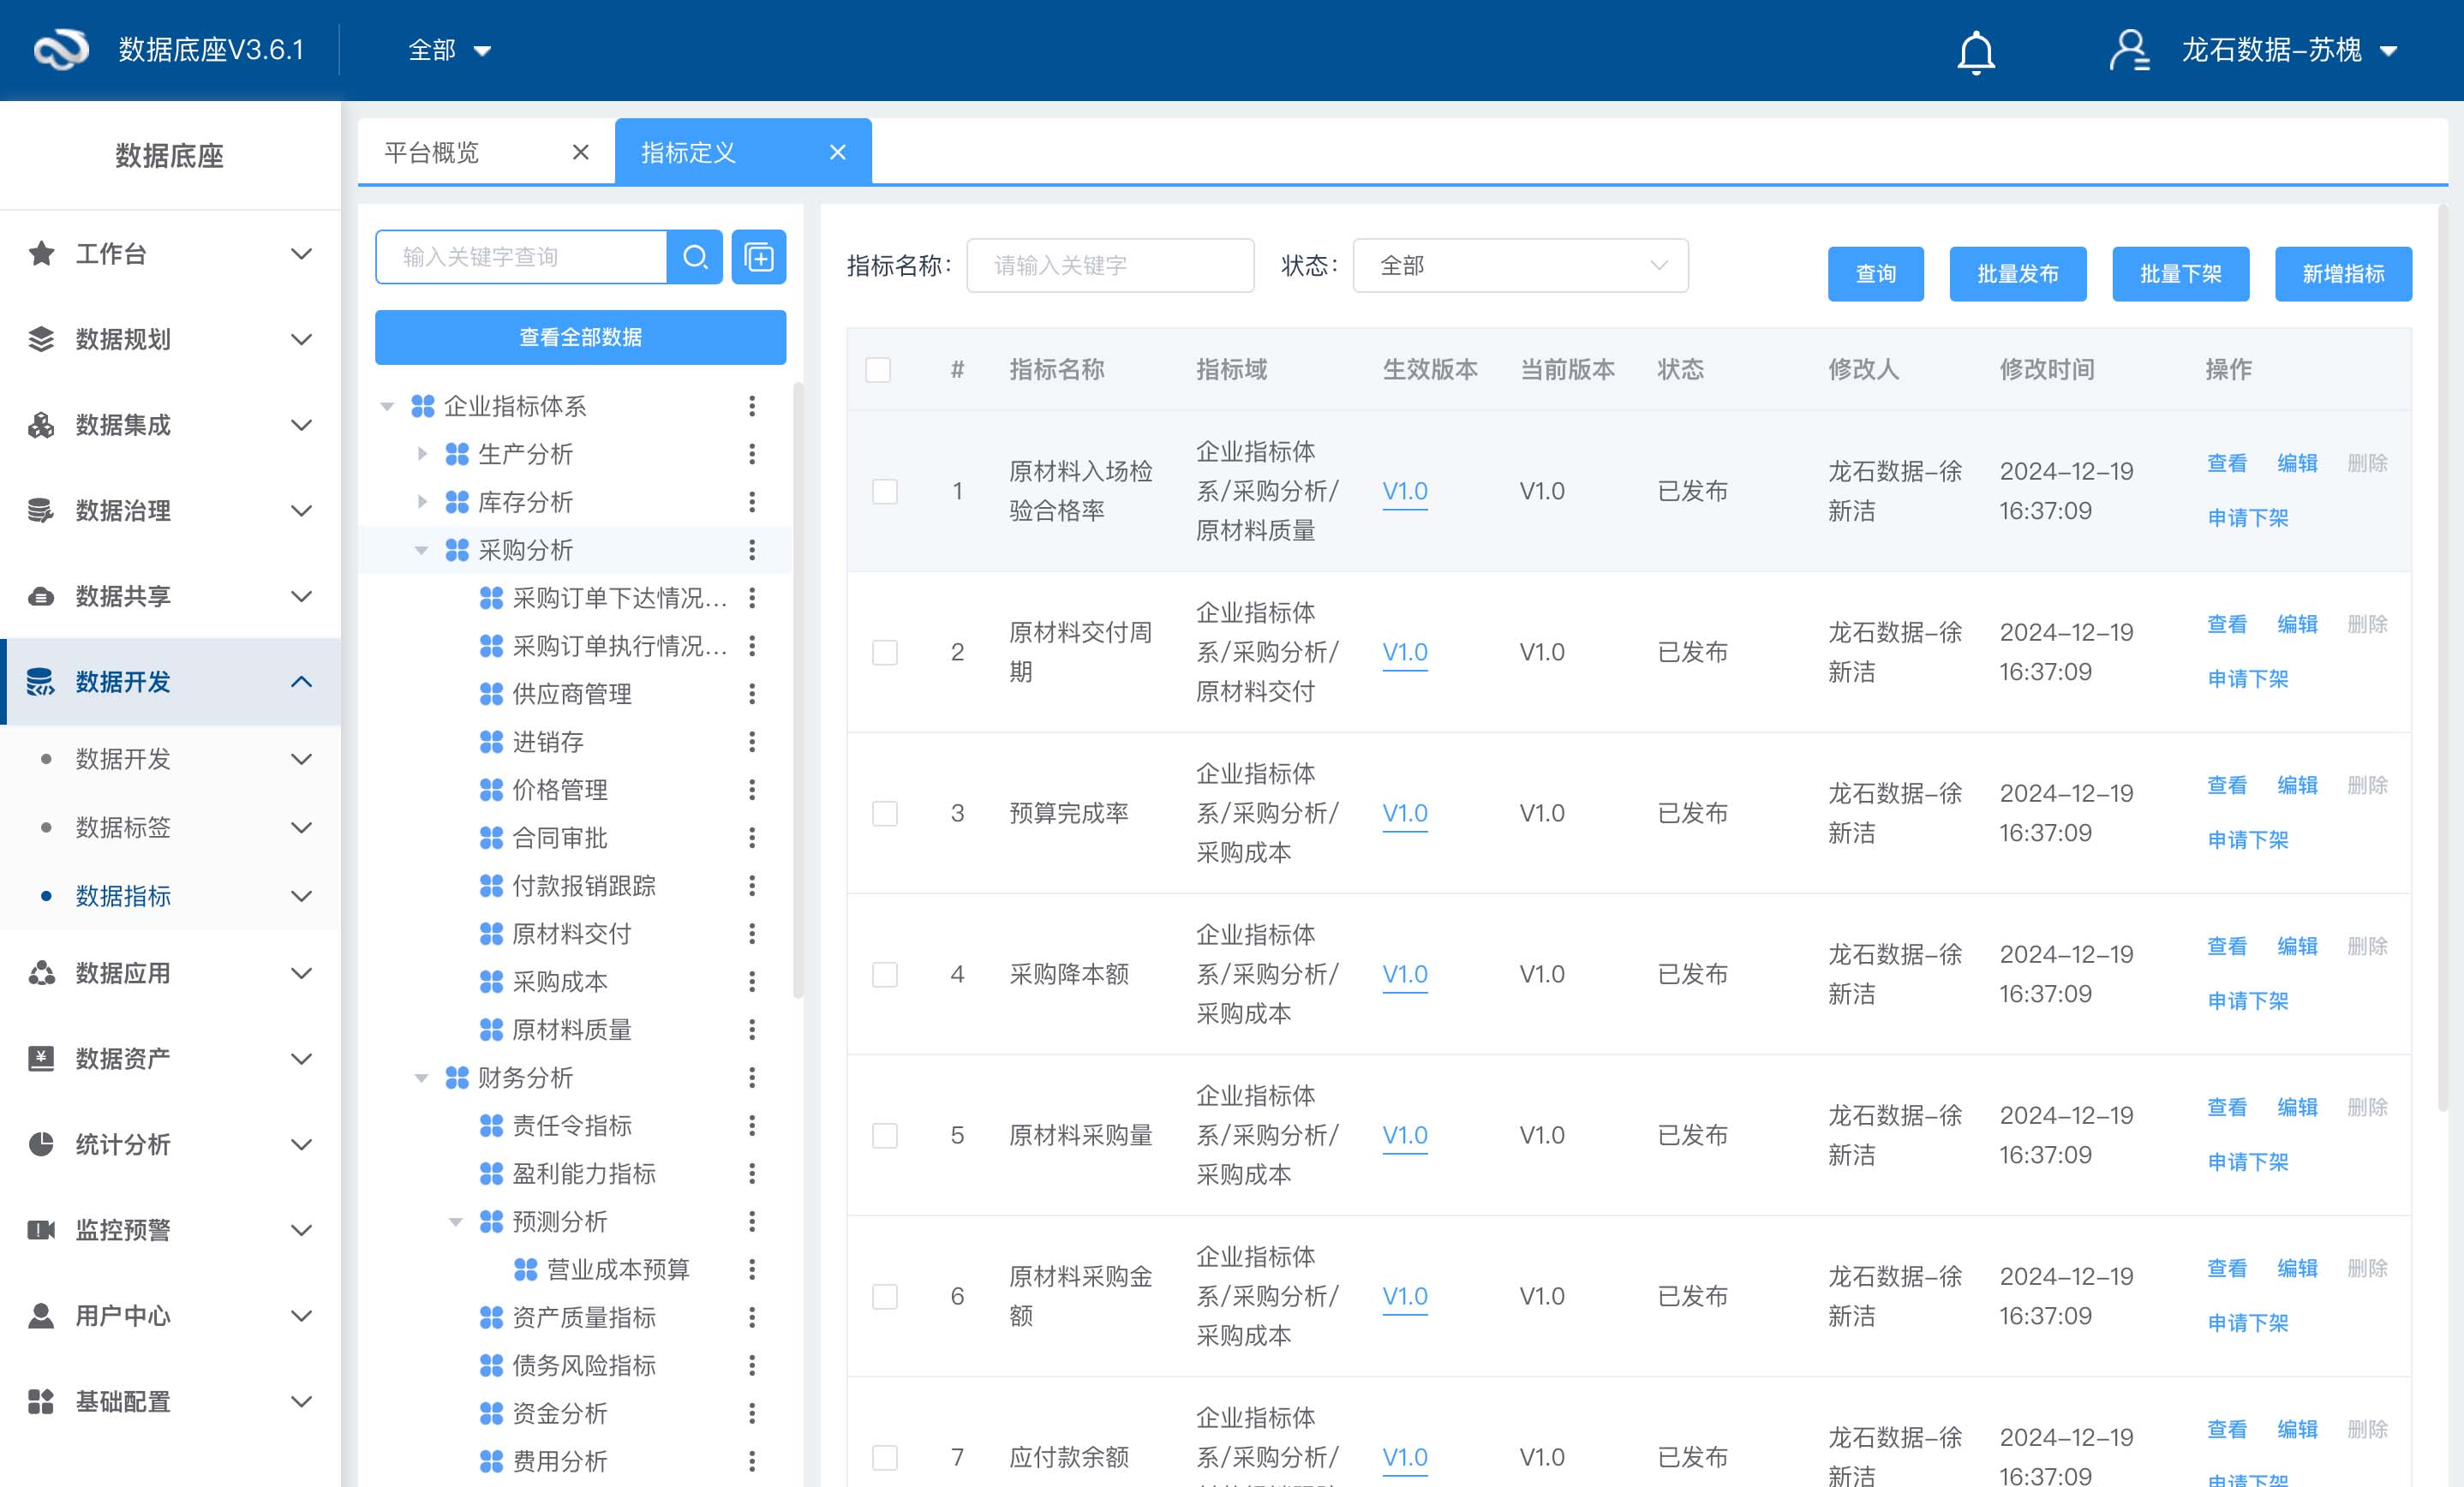Click the search magnifier icon in tree panel
Viewport: 2464px width, 1487px height.
pyautogui.click(x=695, y=257)
